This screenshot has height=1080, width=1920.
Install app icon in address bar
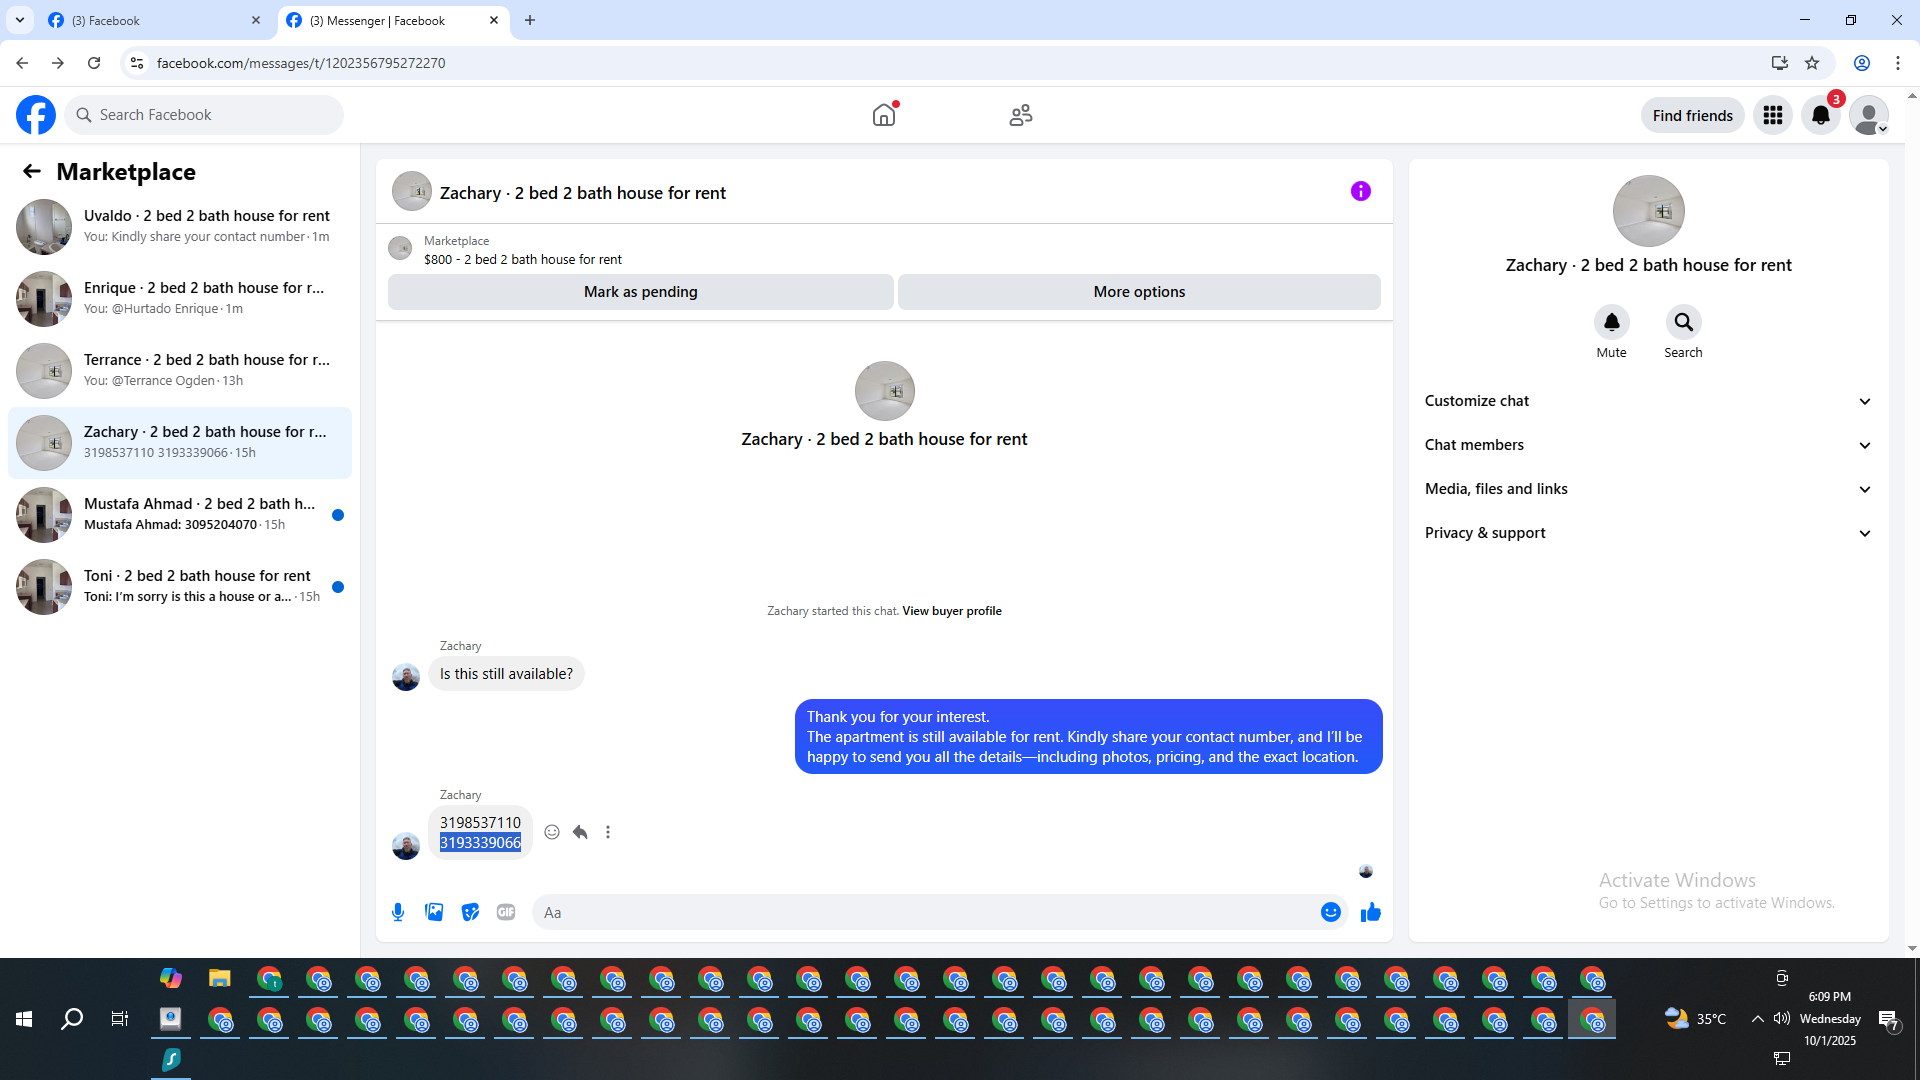[1779, 63]
